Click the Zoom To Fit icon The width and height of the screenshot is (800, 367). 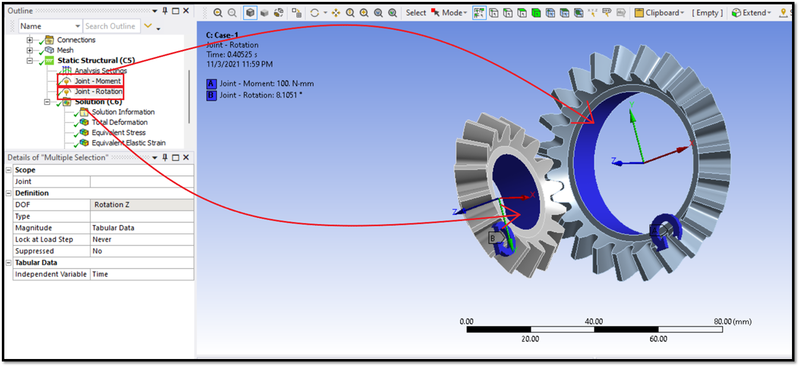[x=379, y=13]
